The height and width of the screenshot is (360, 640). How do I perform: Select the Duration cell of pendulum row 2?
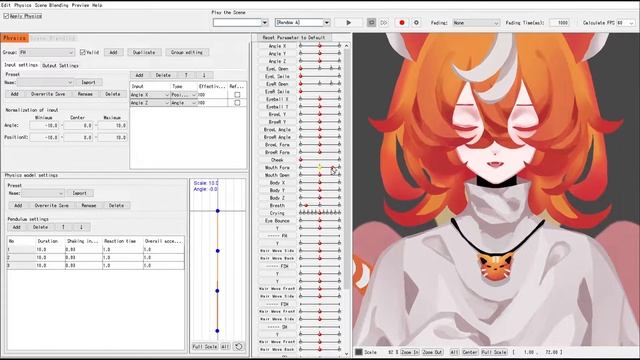[50, 258]
